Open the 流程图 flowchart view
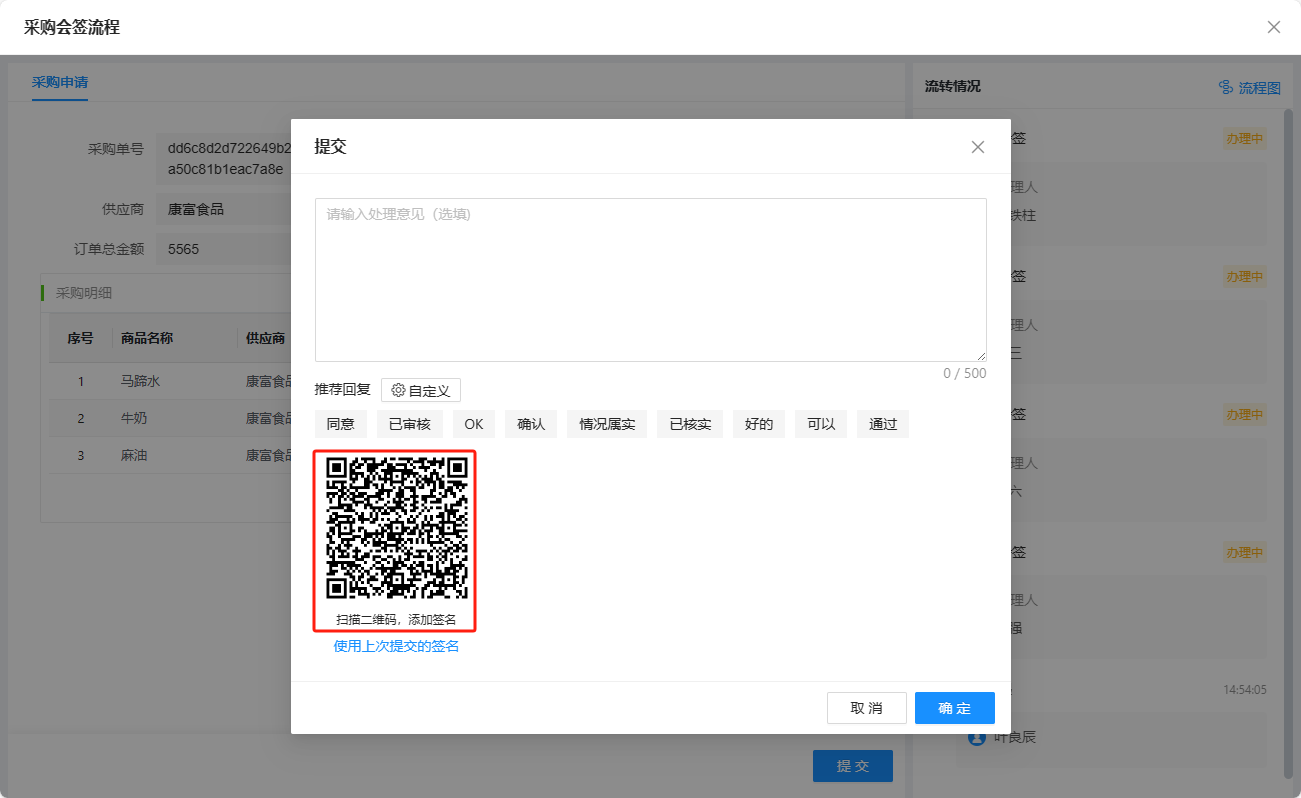 click(1250, 88)
